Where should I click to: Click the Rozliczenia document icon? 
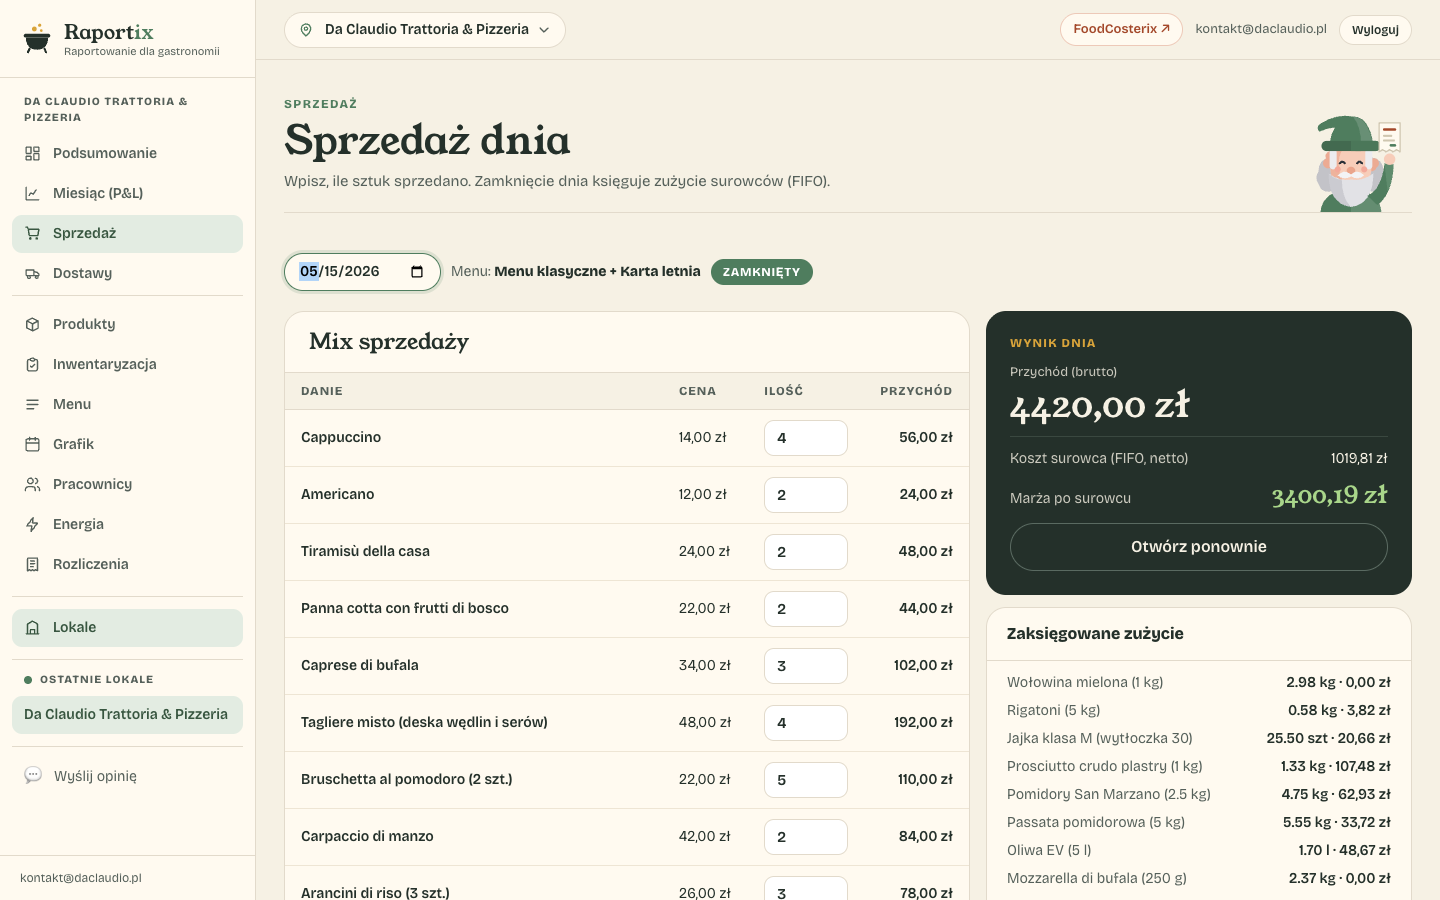click(x=33, y=564)
